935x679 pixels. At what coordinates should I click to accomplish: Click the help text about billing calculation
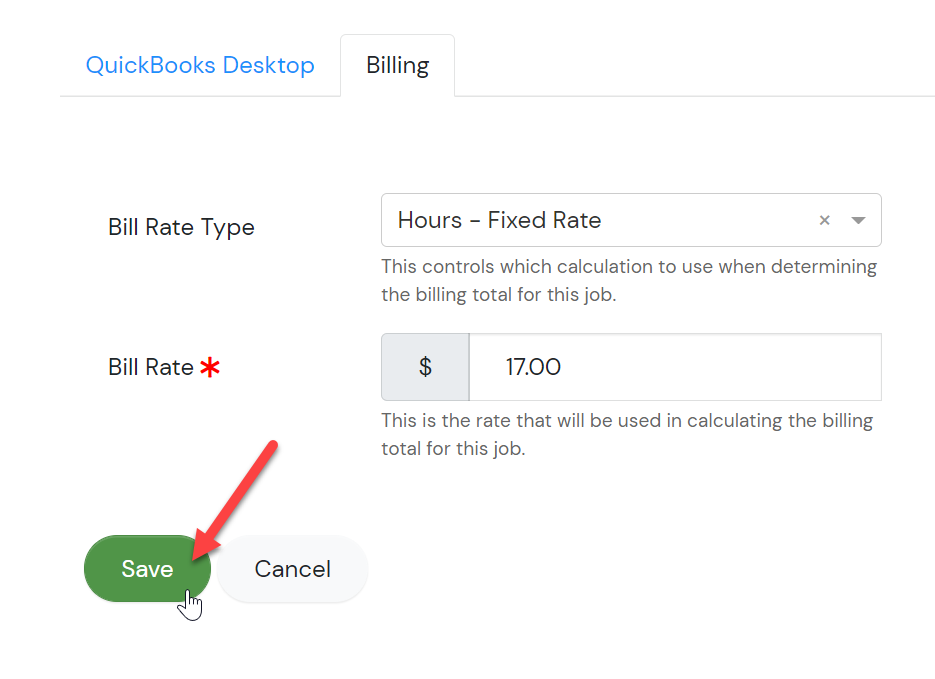tap(629, 280)
